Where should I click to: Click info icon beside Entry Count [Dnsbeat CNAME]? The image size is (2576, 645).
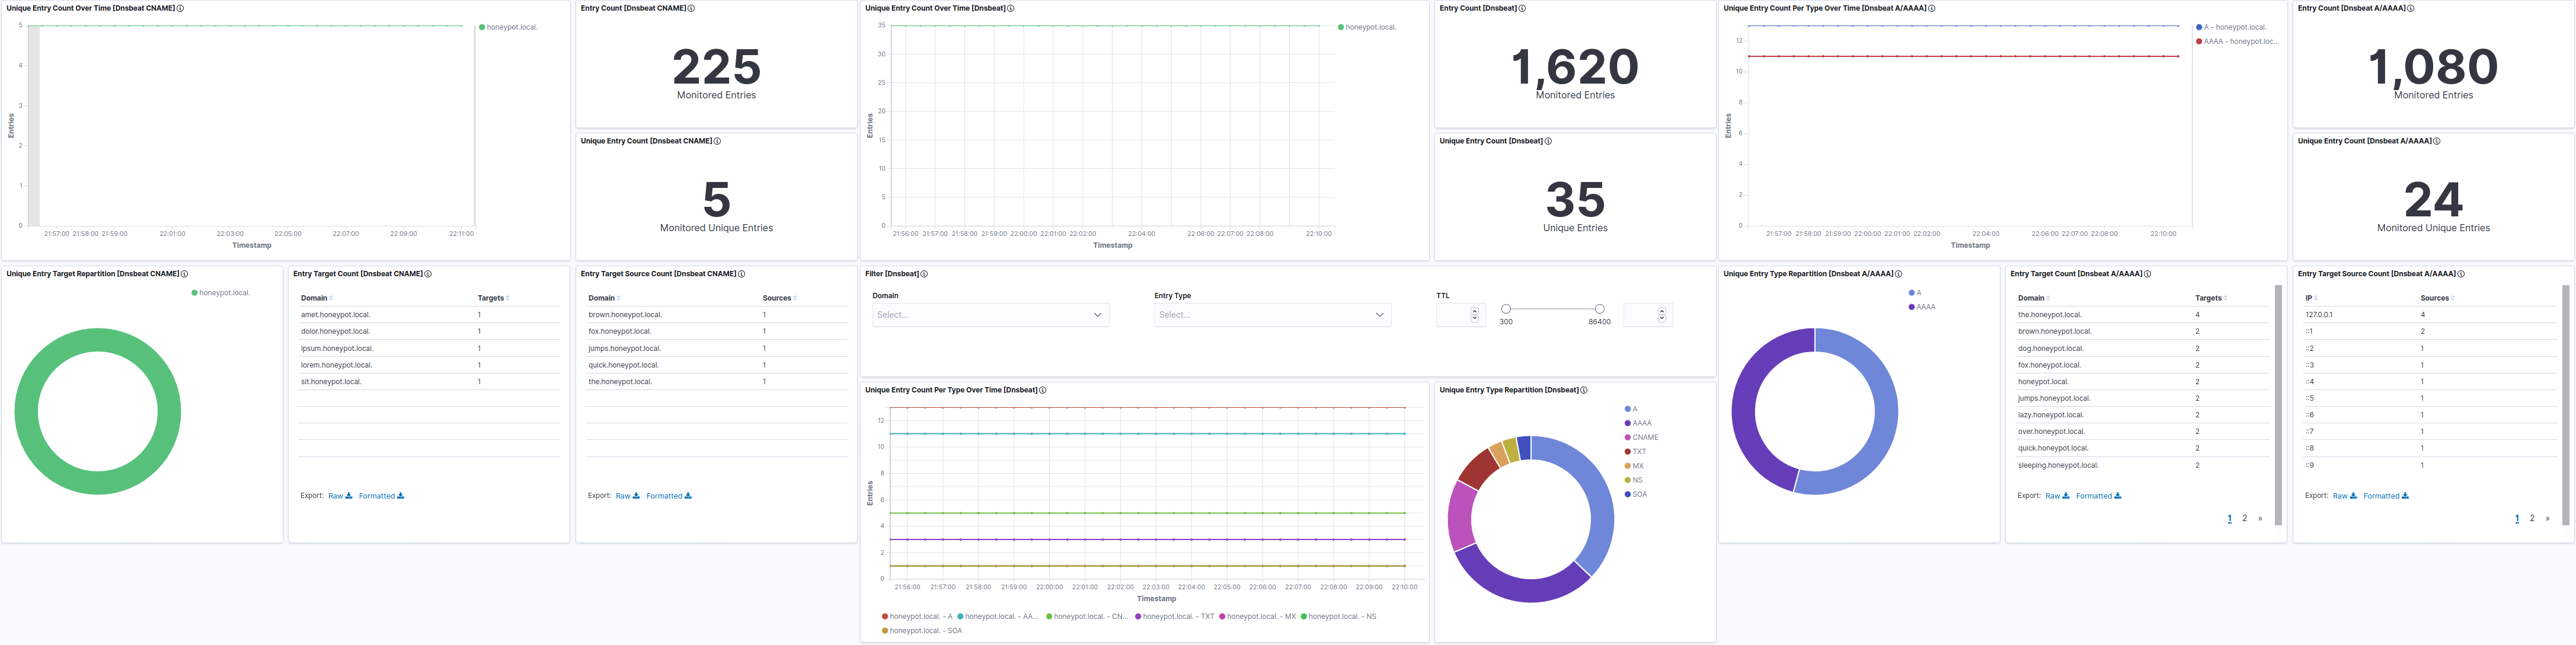(691, 8)
